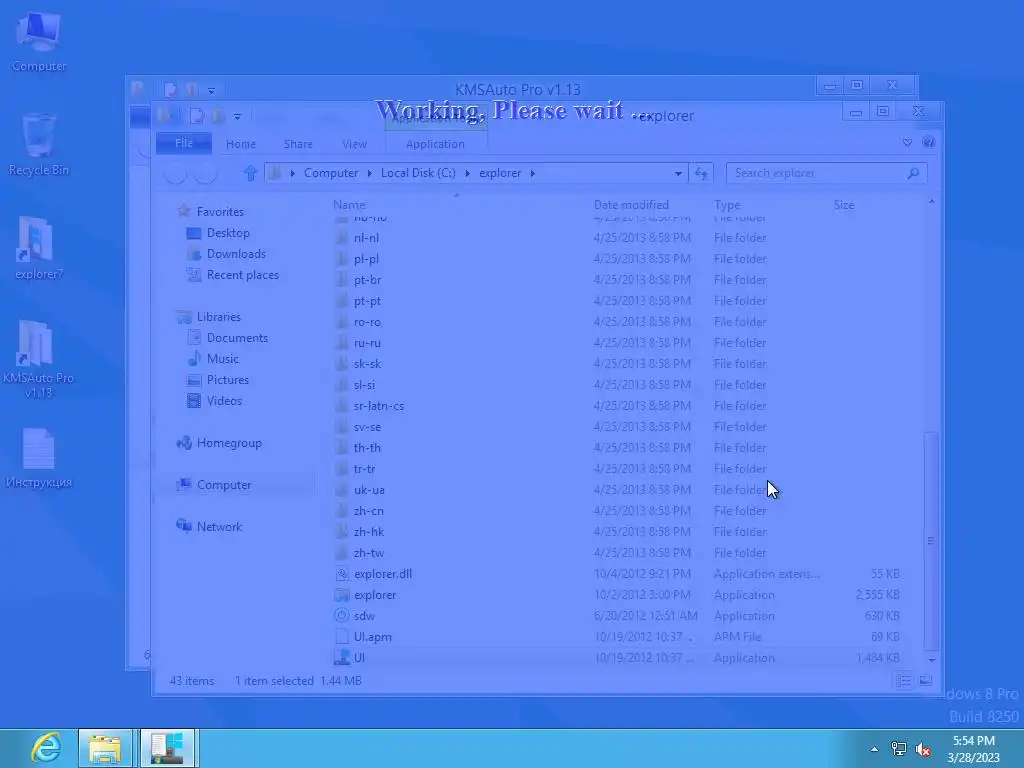
Task: Sort by the Size column header
Action: point(844,204)
